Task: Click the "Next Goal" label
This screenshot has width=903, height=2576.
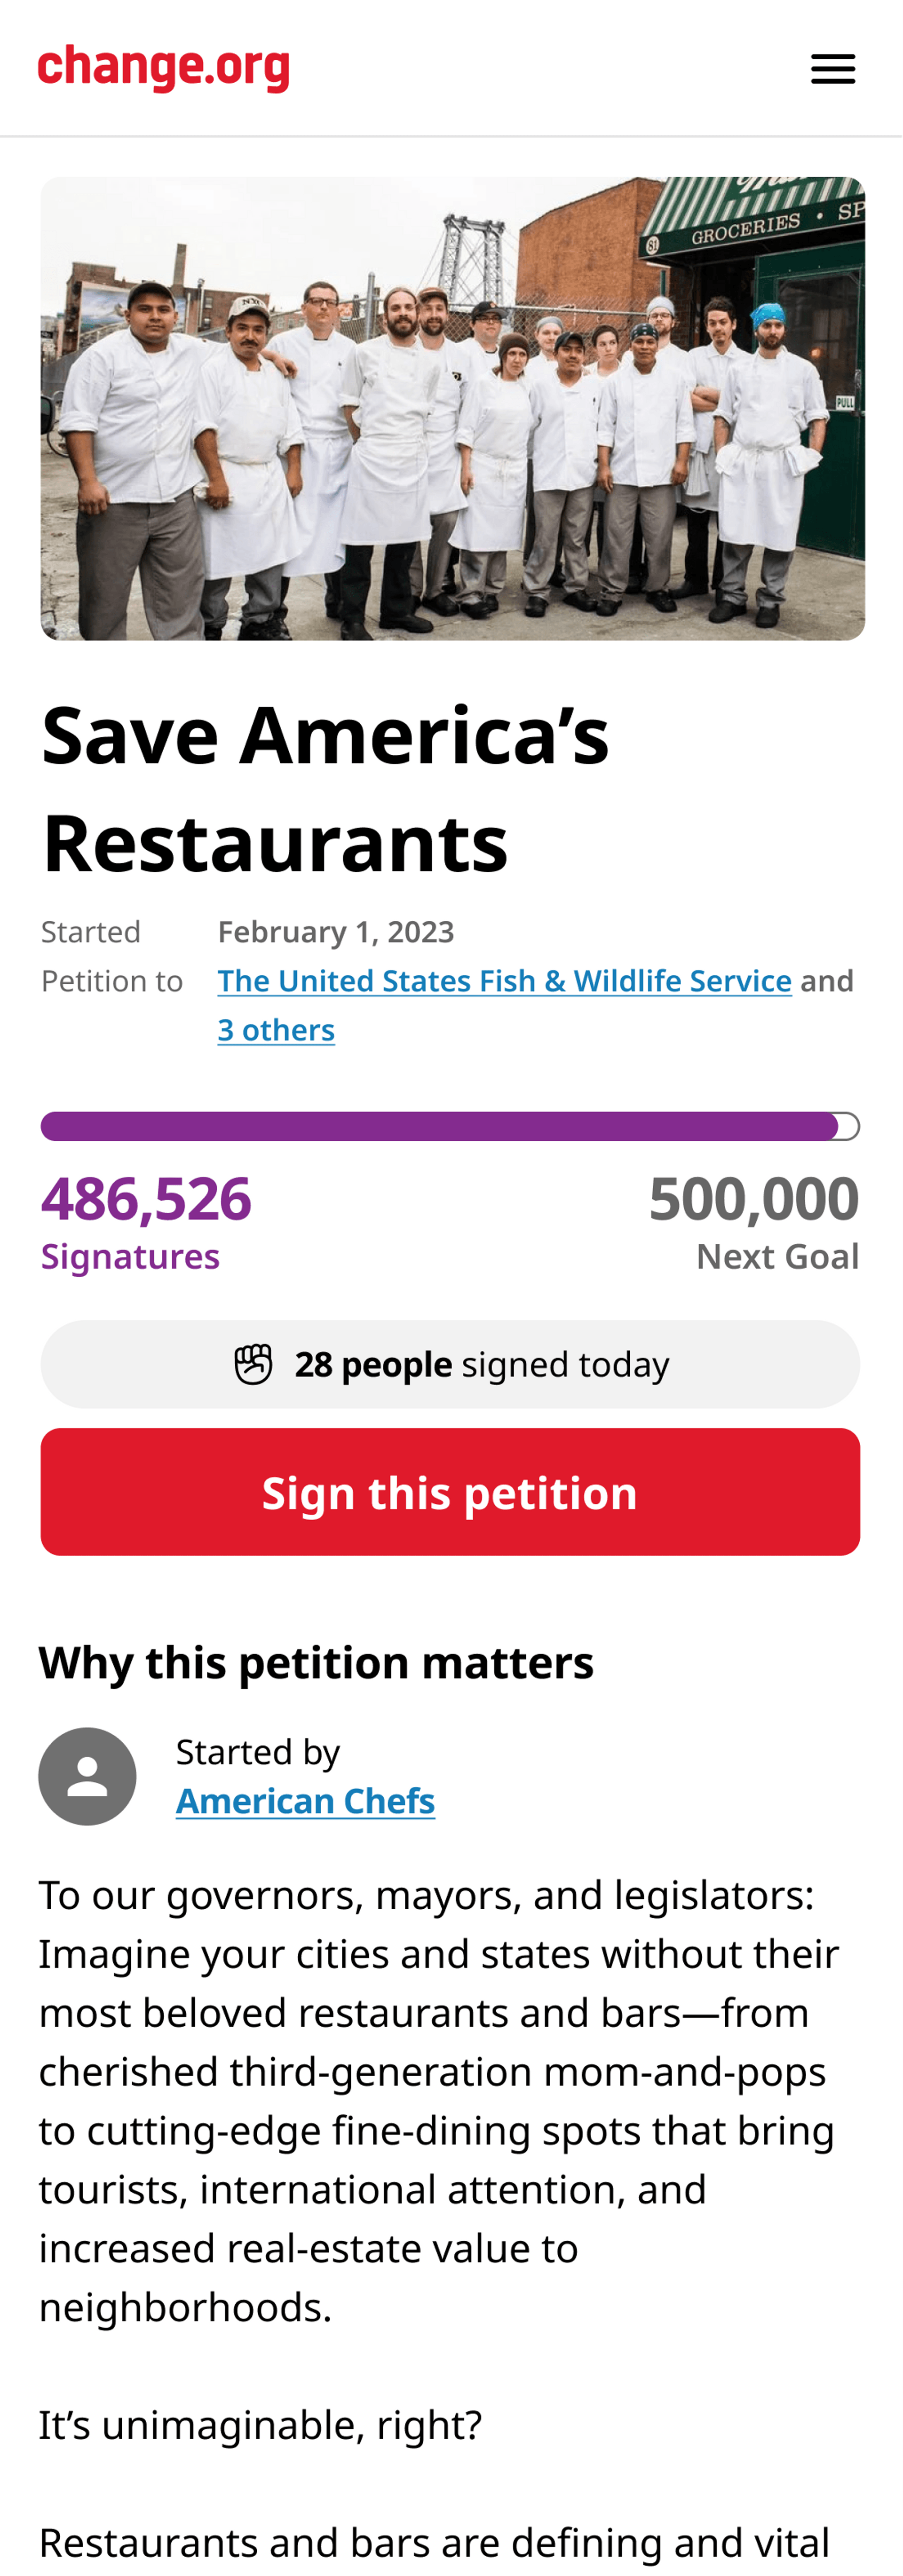Action: 777,1256
